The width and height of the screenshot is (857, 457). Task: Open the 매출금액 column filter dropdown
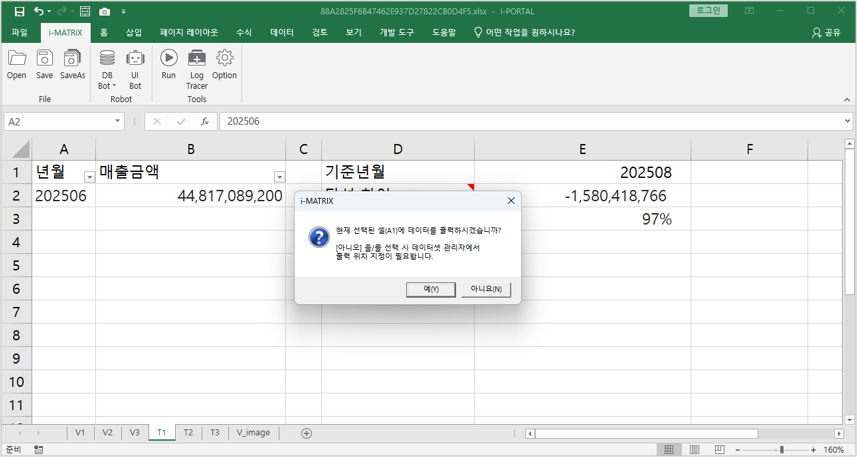coord(279,176)
